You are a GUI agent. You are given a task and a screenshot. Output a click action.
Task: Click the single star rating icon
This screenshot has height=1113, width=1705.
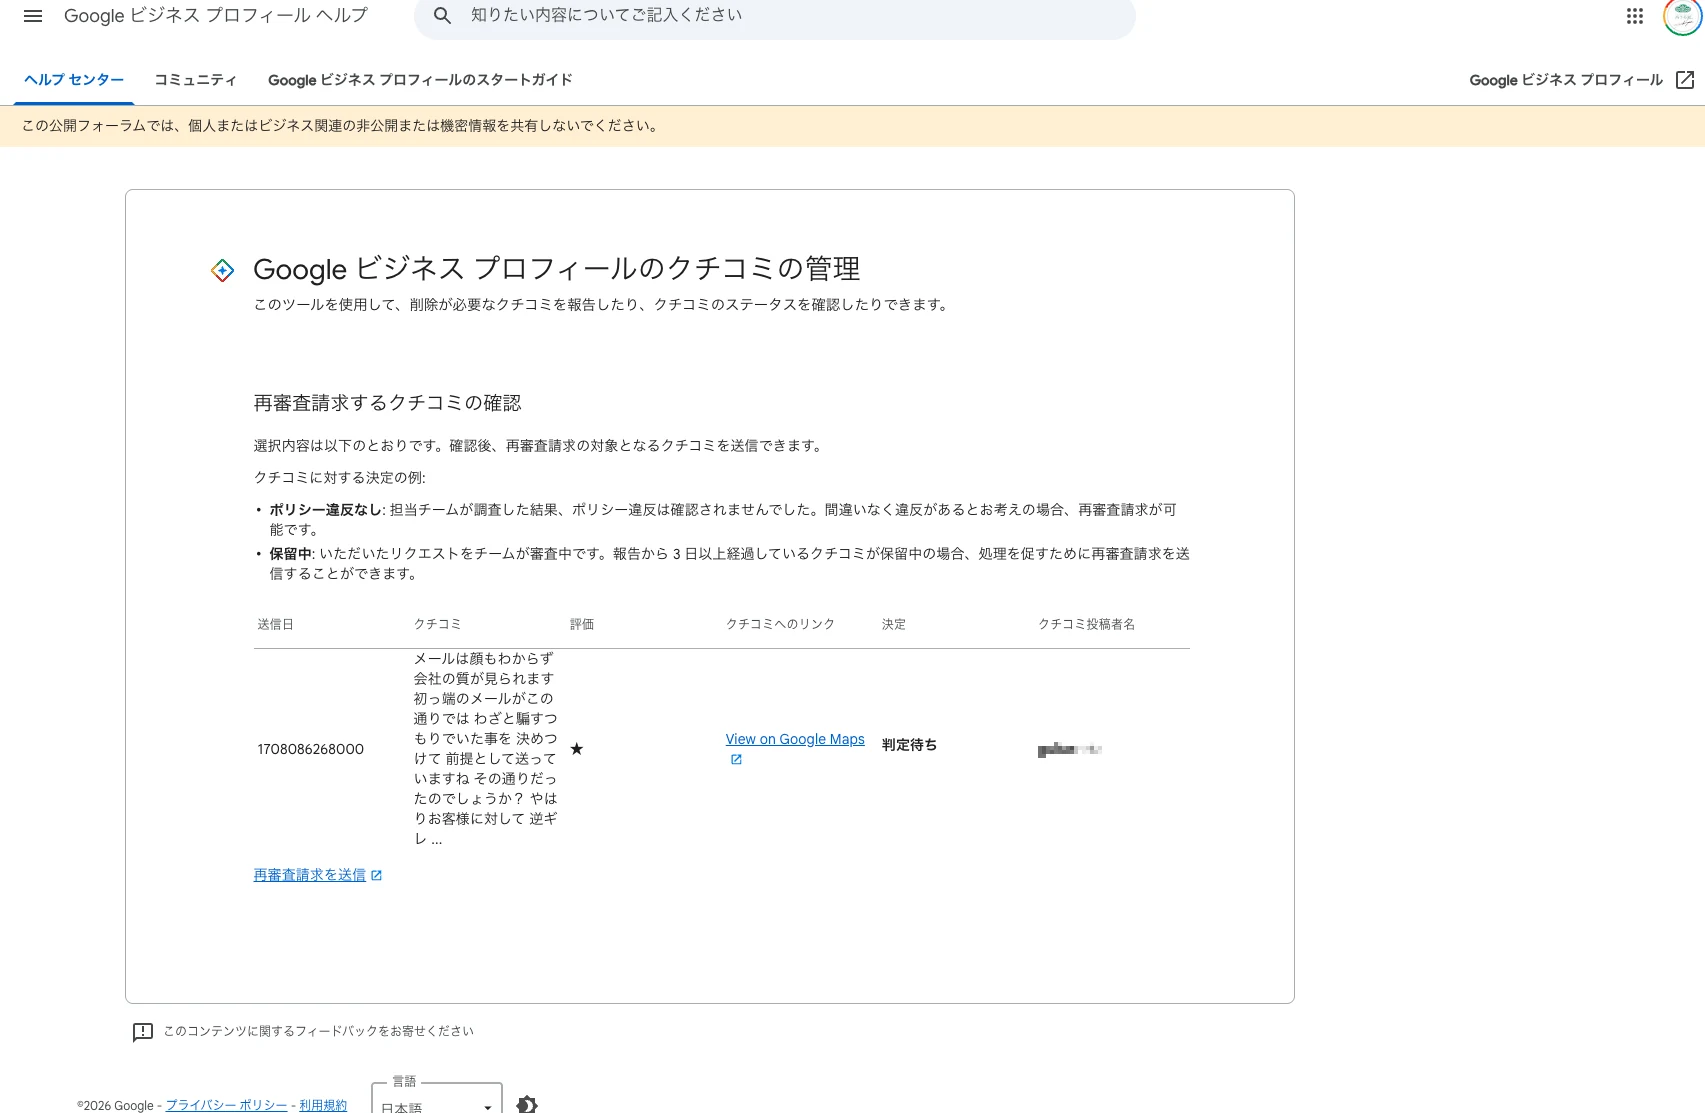pyautogui.click(x=576, y=749)
